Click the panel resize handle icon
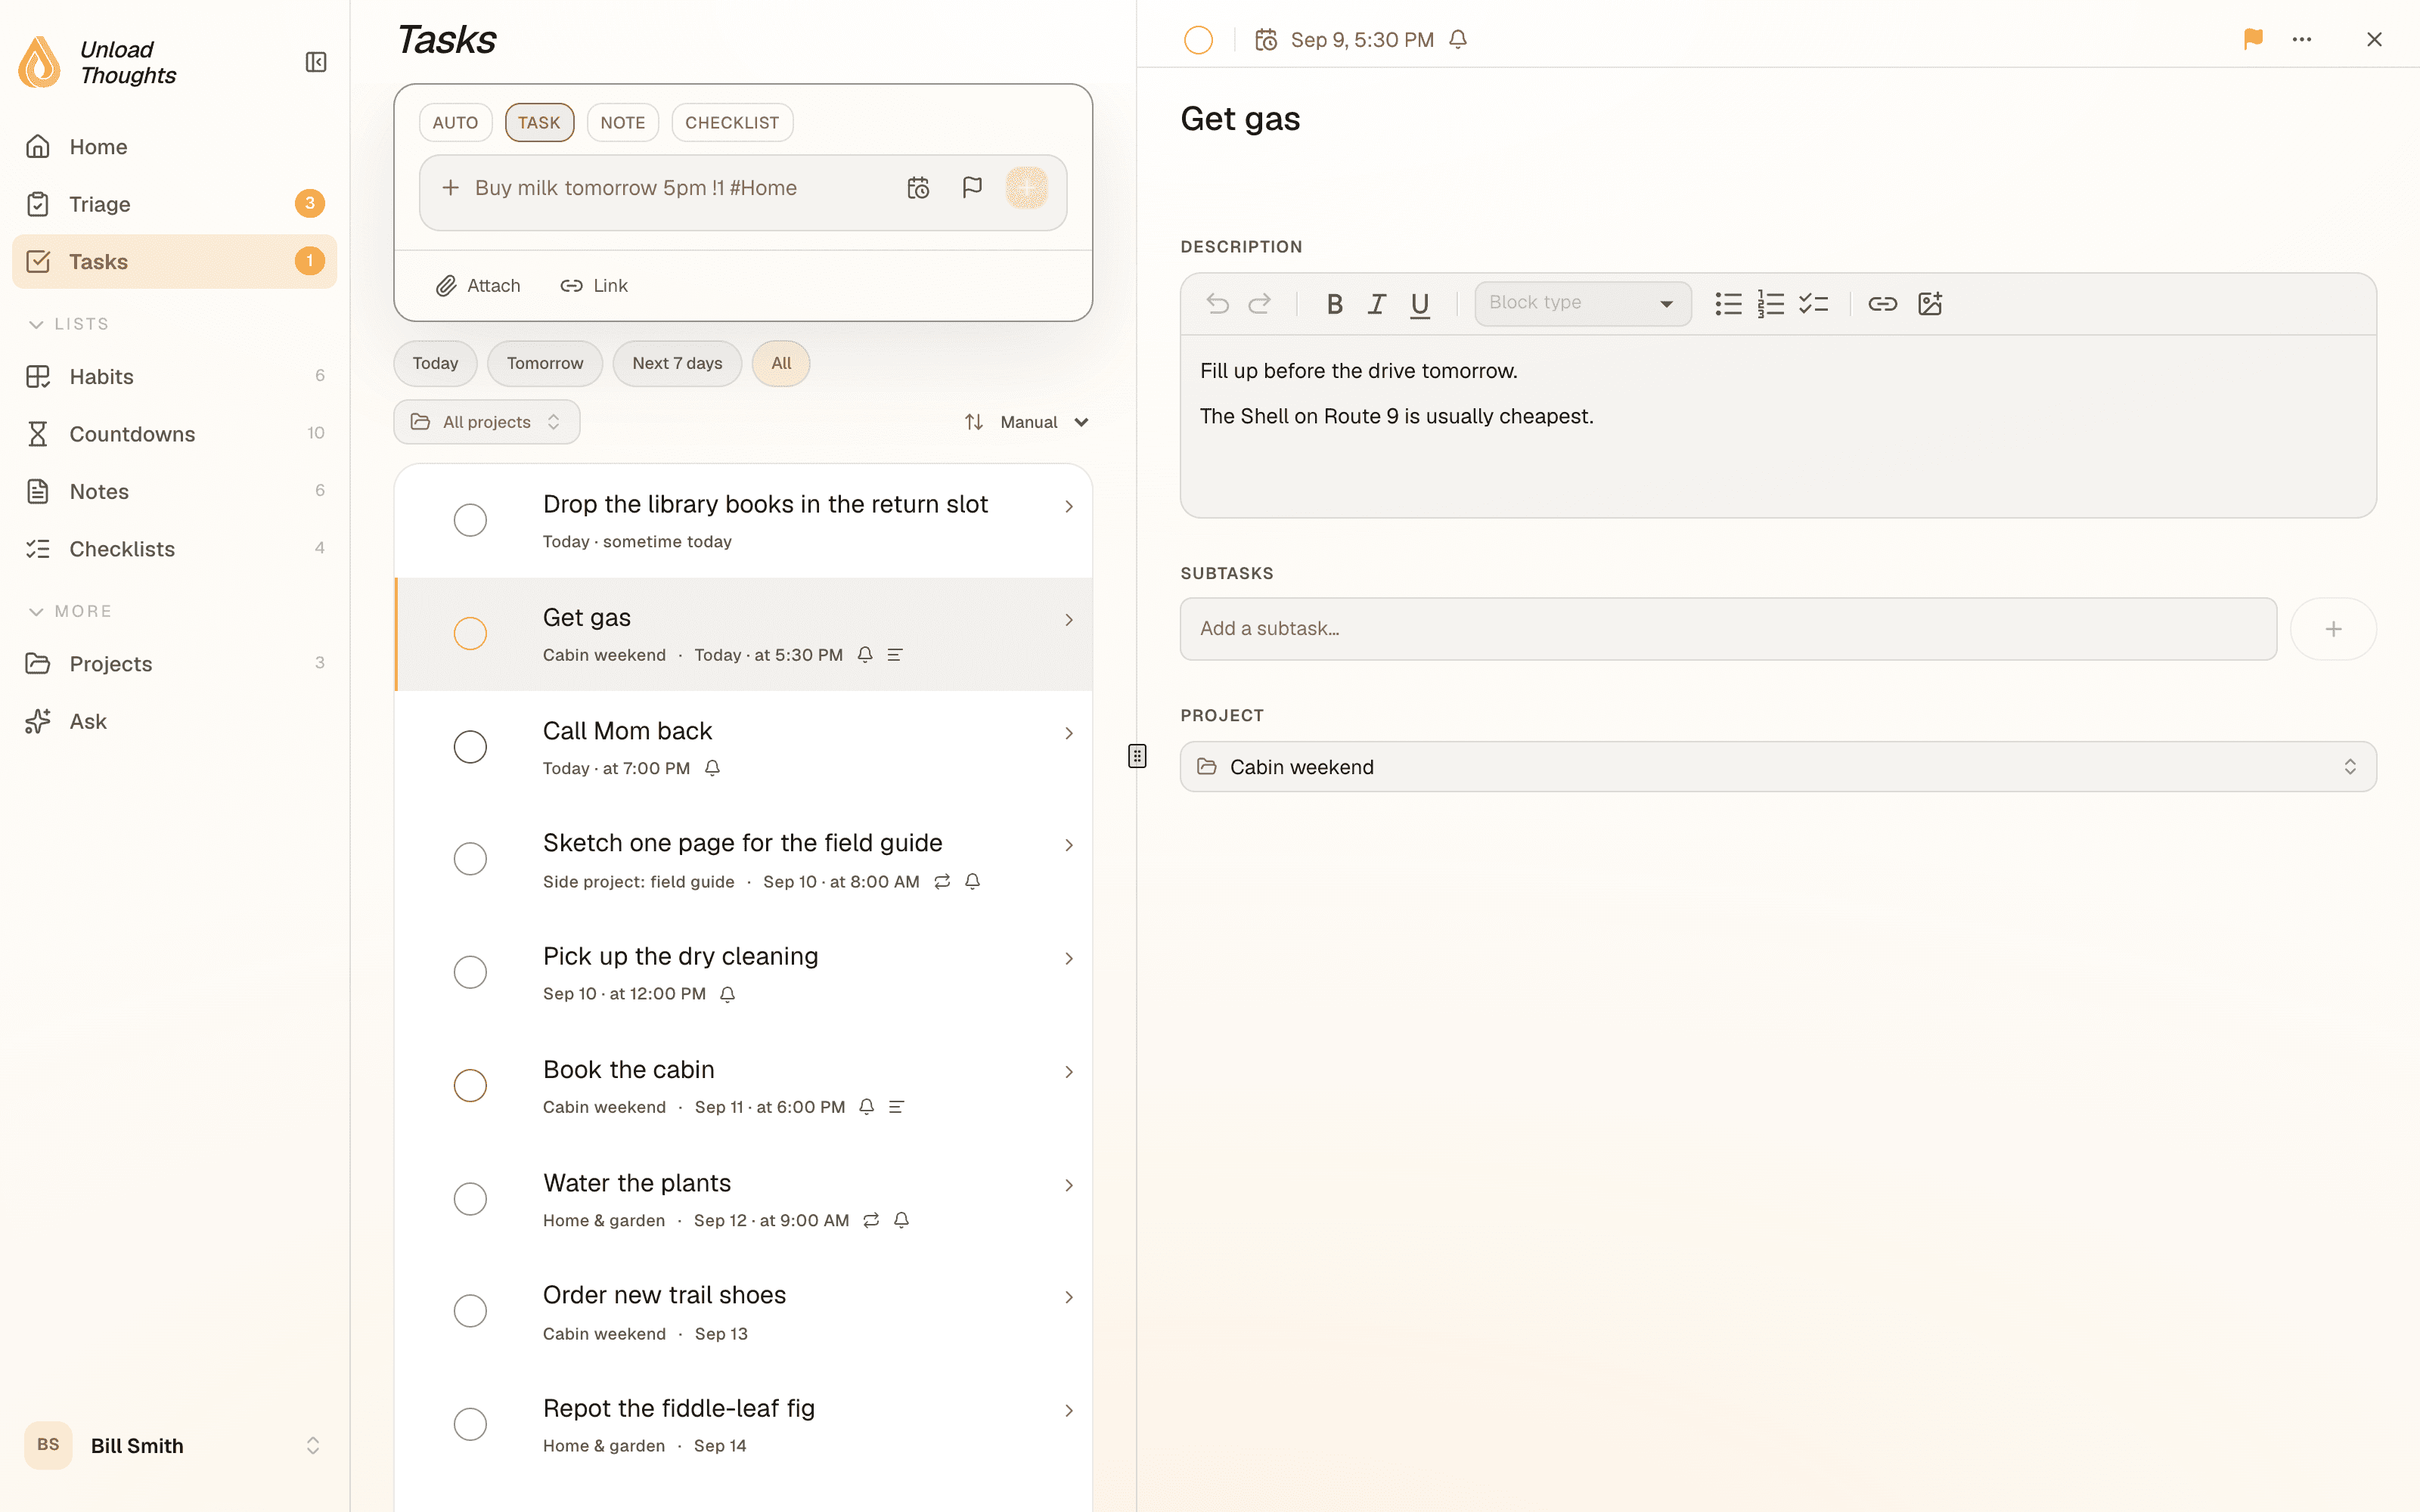 click(1137, 756)
